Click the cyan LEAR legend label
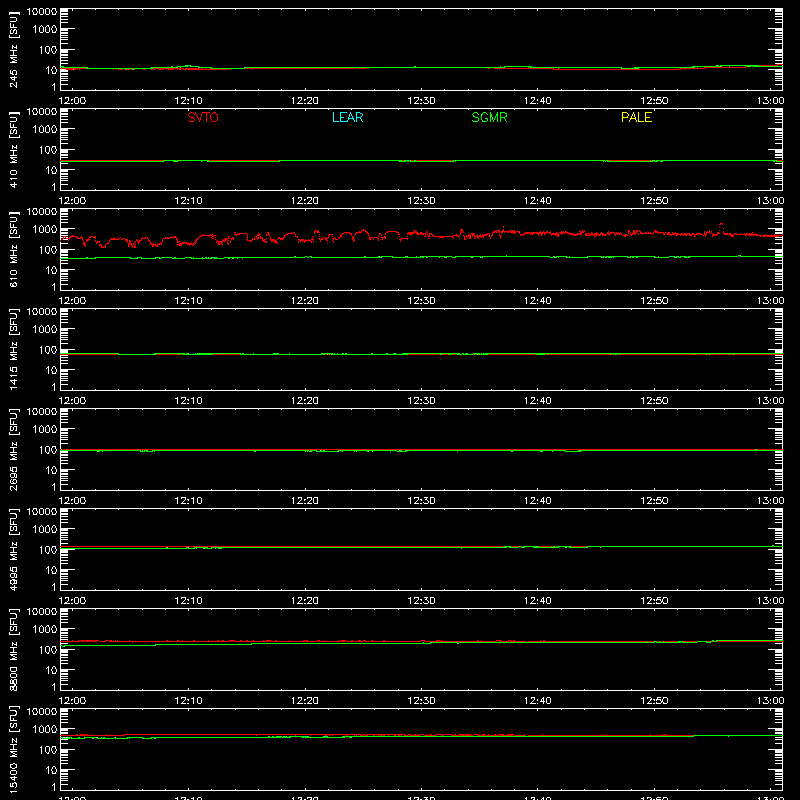 tap(347, 117)
